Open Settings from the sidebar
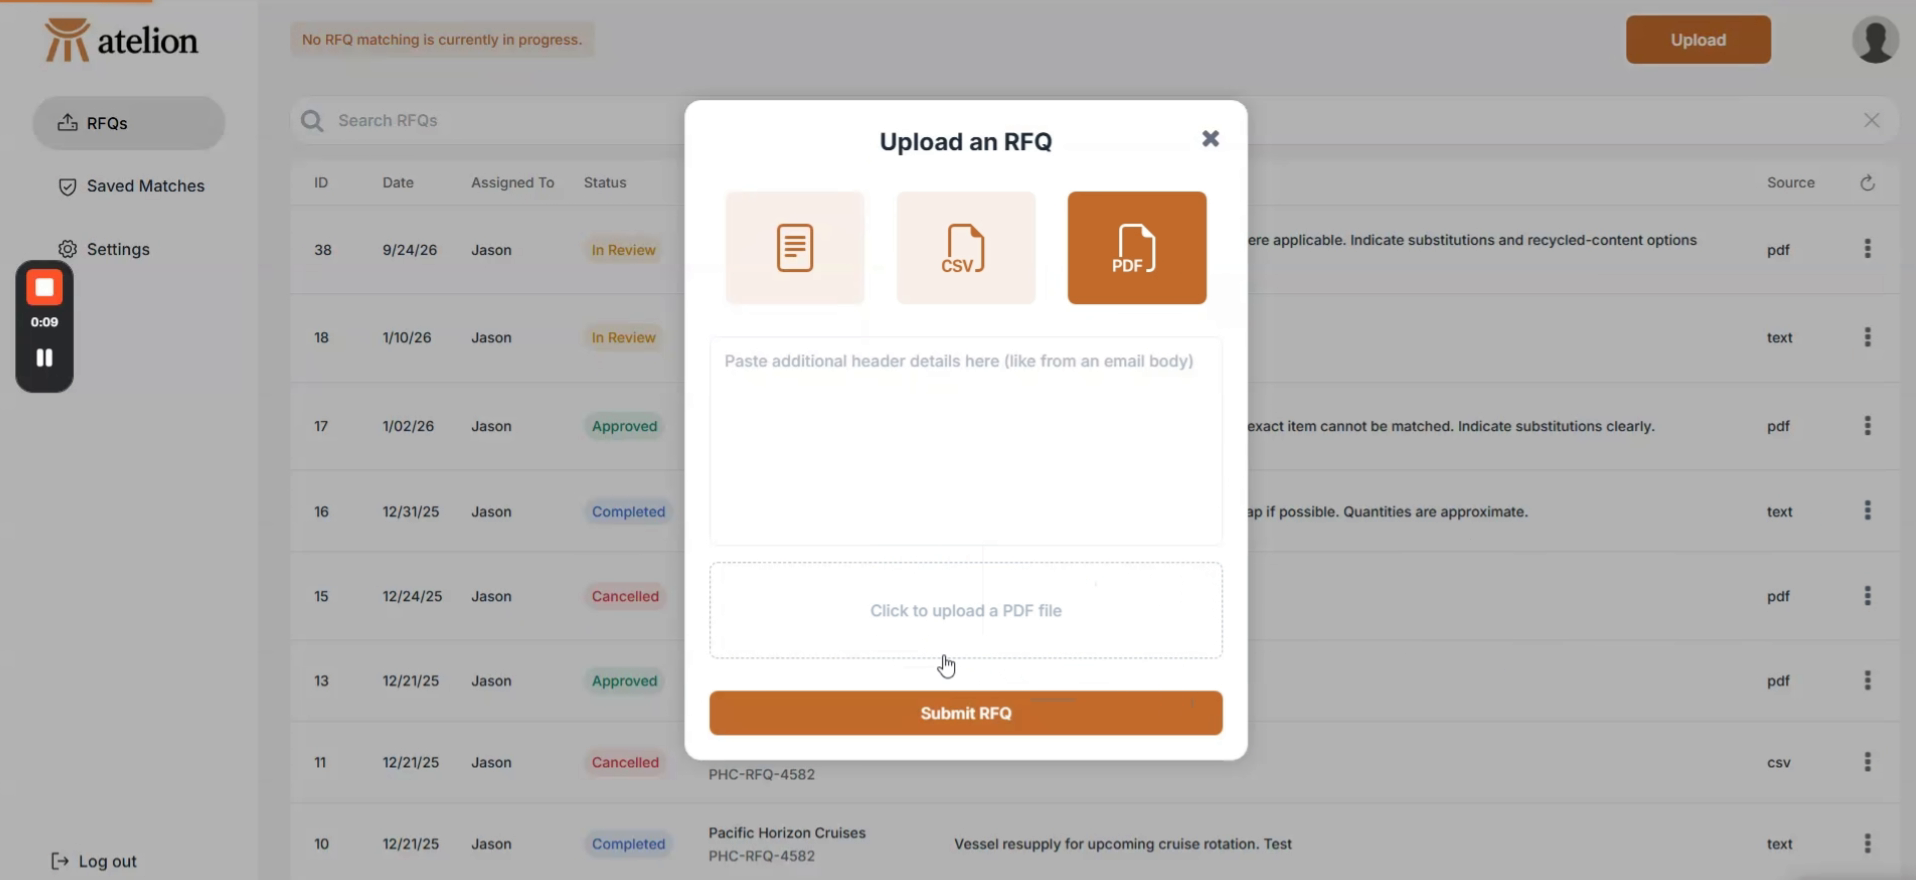Image resolution: width=1916 pixels, height=880 pixels. point(104,249)
